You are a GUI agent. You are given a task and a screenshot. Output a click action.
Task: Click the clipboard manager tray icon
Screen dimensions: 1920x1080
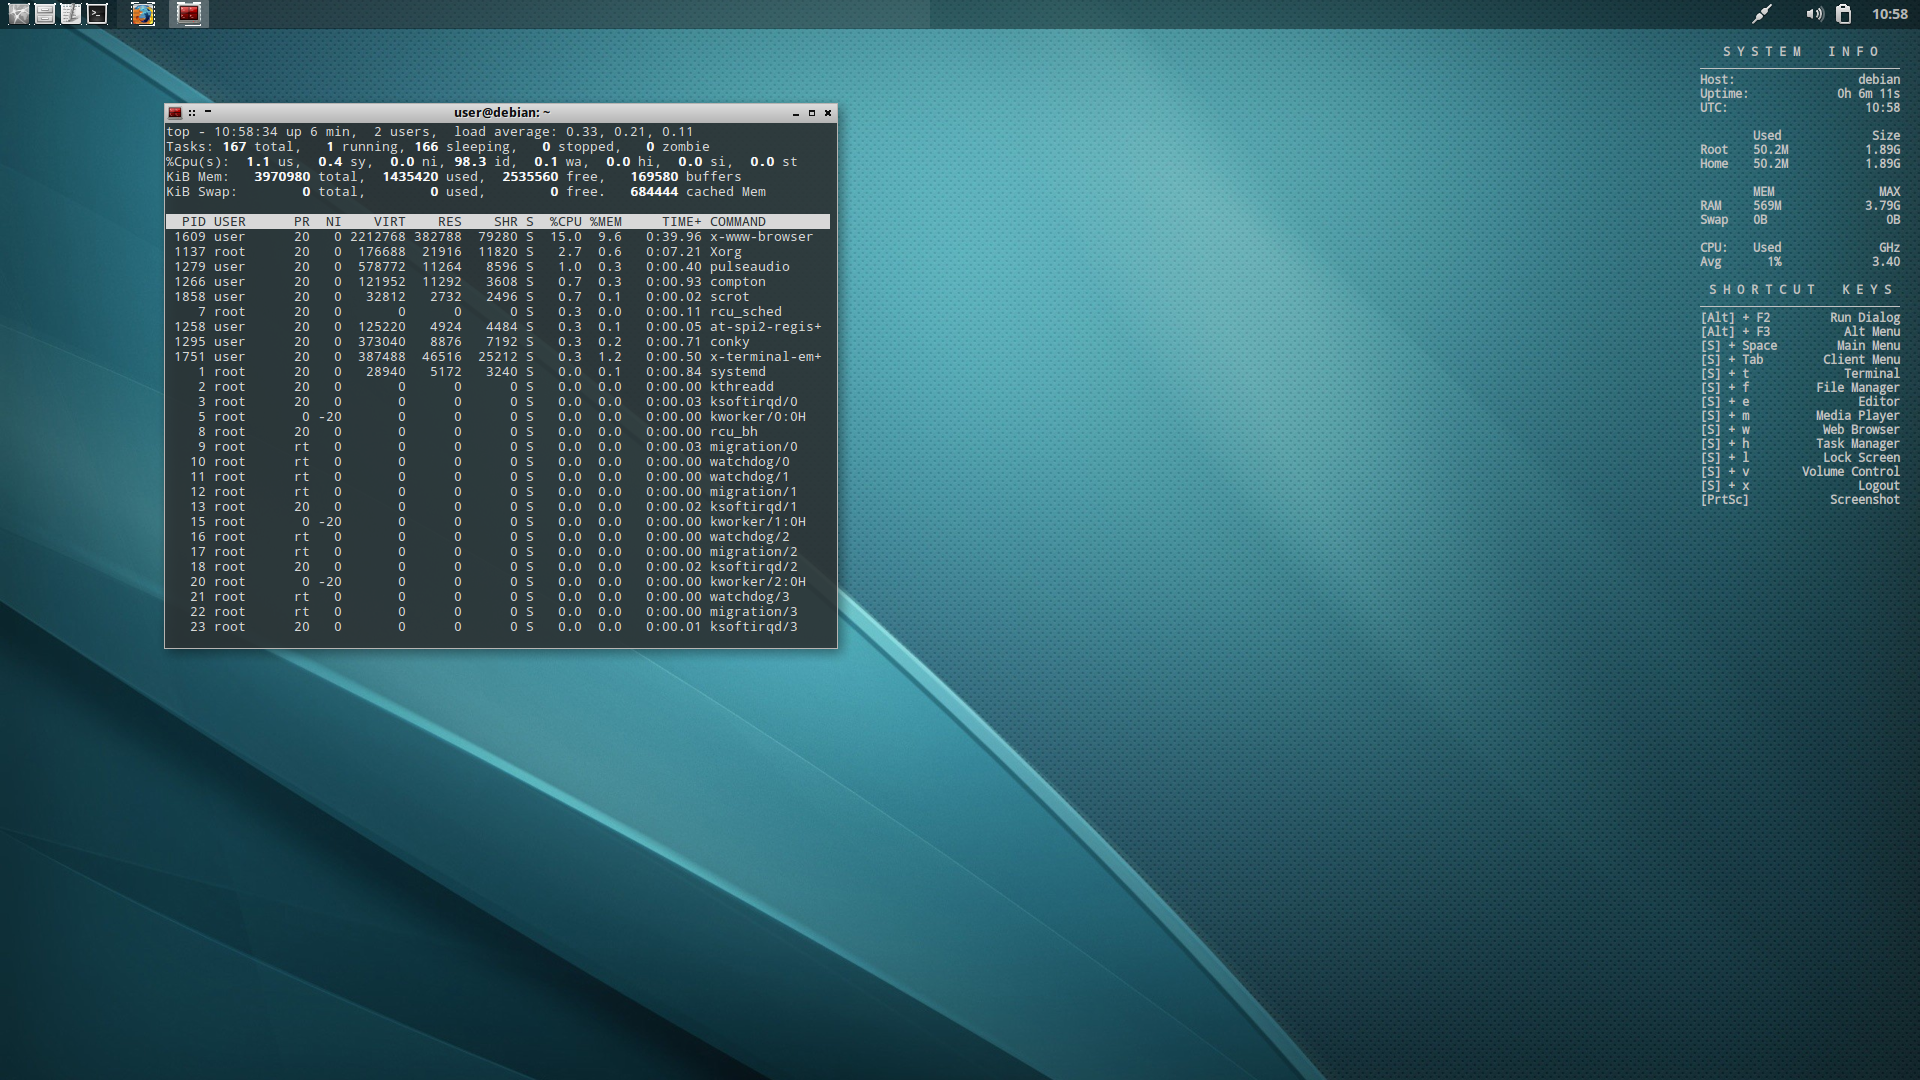click(1844, 14)
